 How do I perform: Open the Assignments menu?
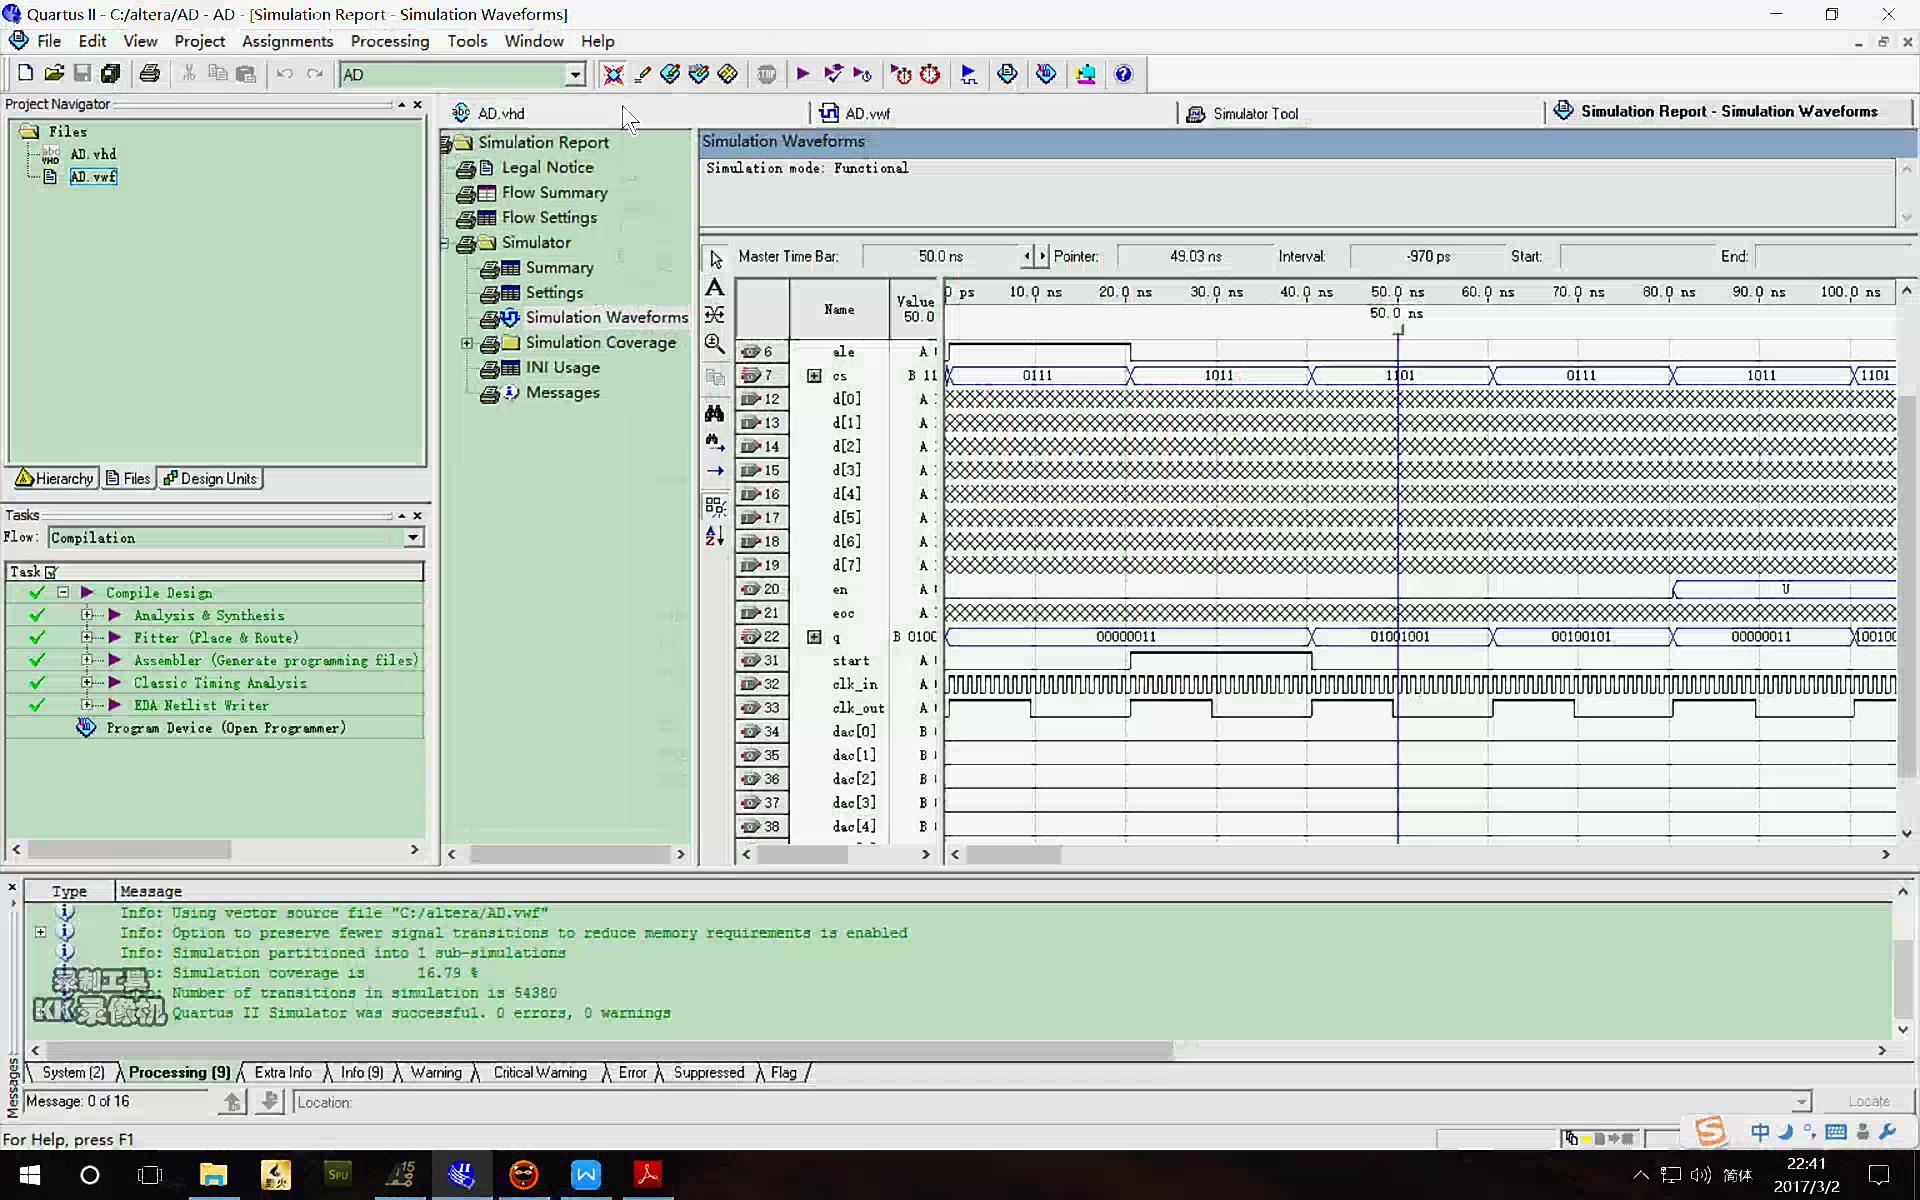pyautogui.click(x=287, y=41)
